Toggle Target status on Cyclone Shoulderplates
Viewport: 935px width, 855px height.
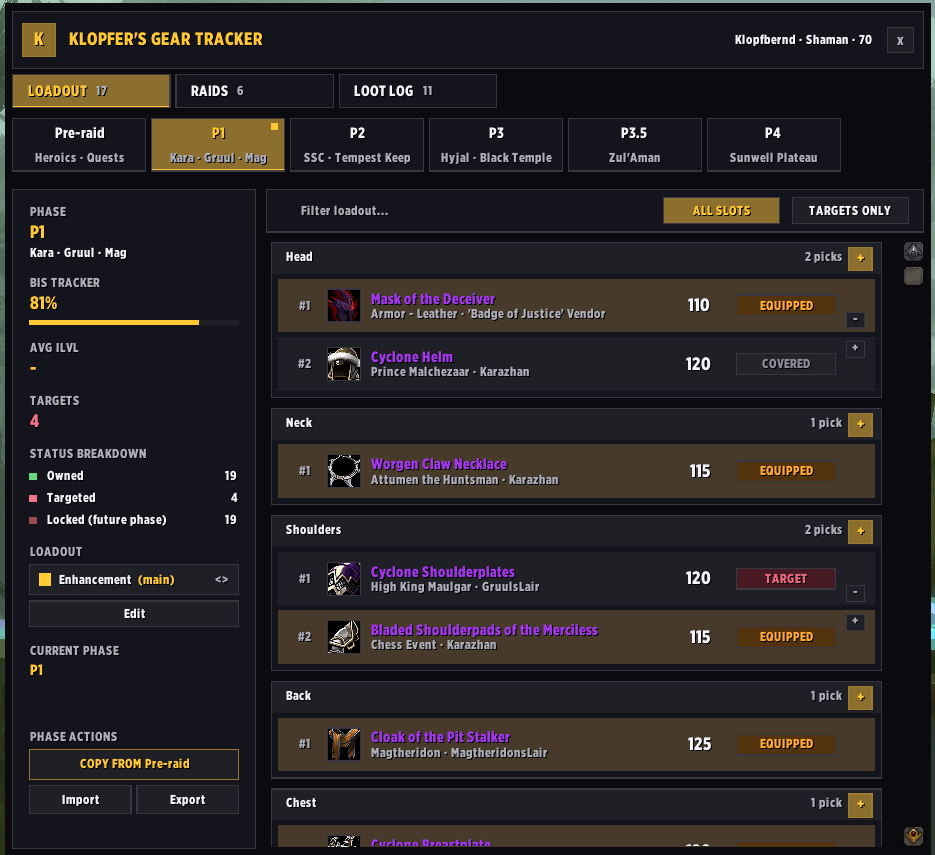(786, 578)
